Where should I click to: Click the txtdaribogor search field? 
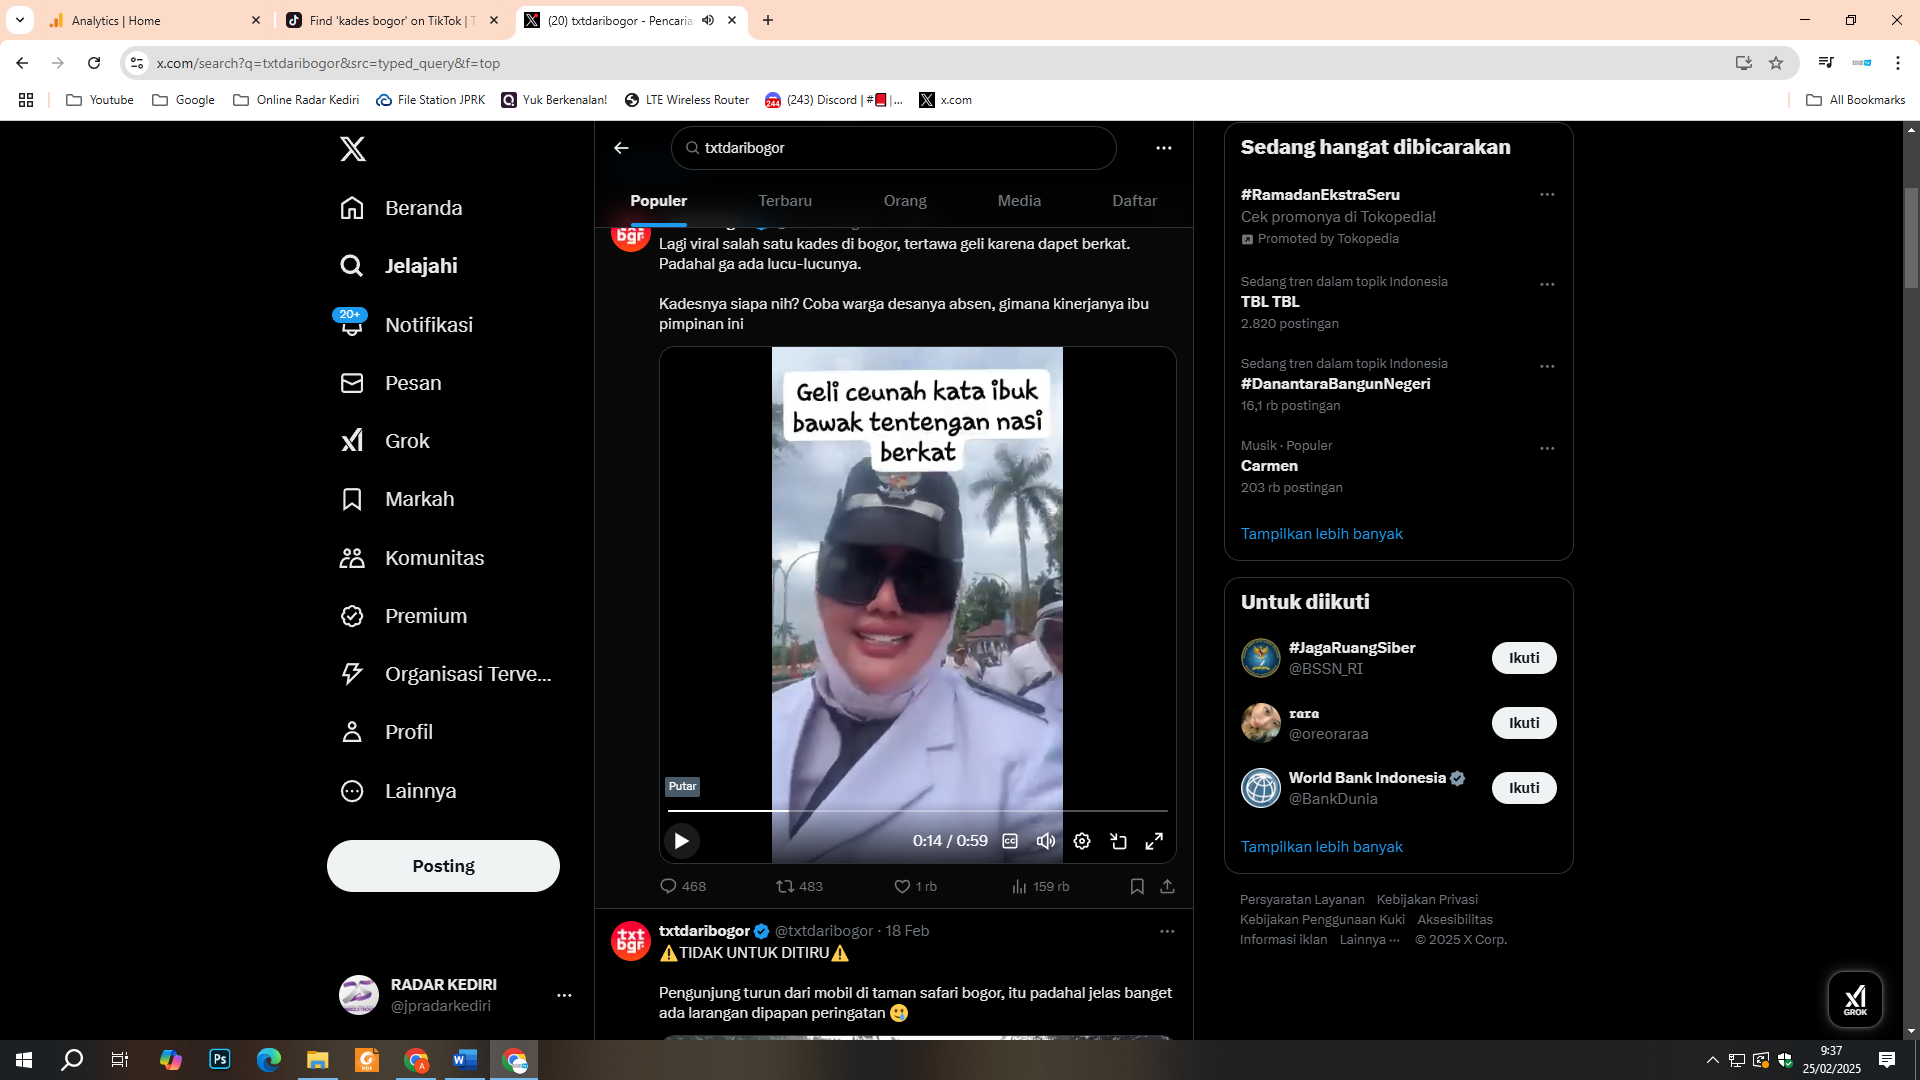click(x=894, y=148)
